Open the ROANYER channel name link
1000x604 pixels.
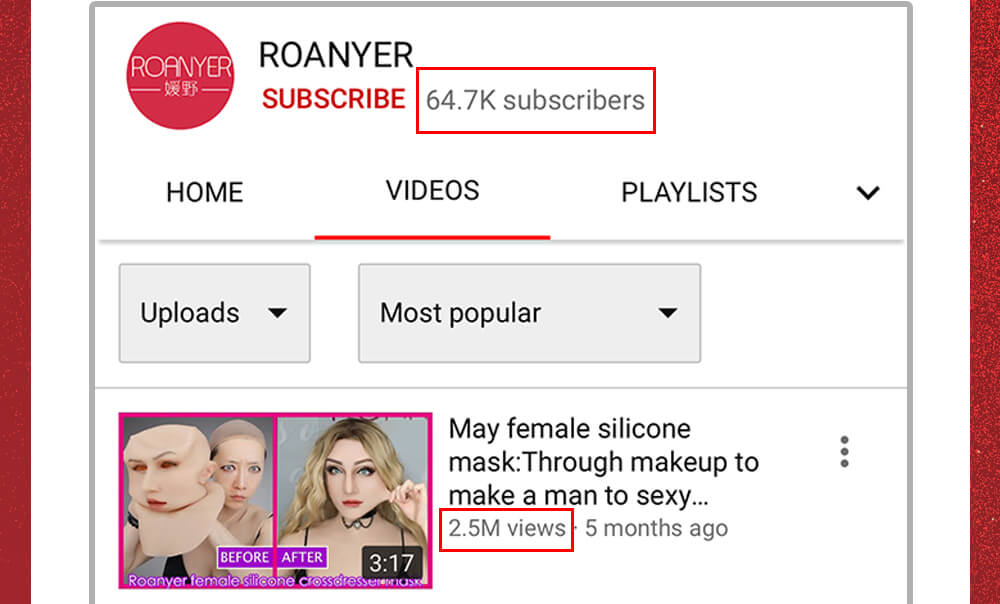[336, 55]
